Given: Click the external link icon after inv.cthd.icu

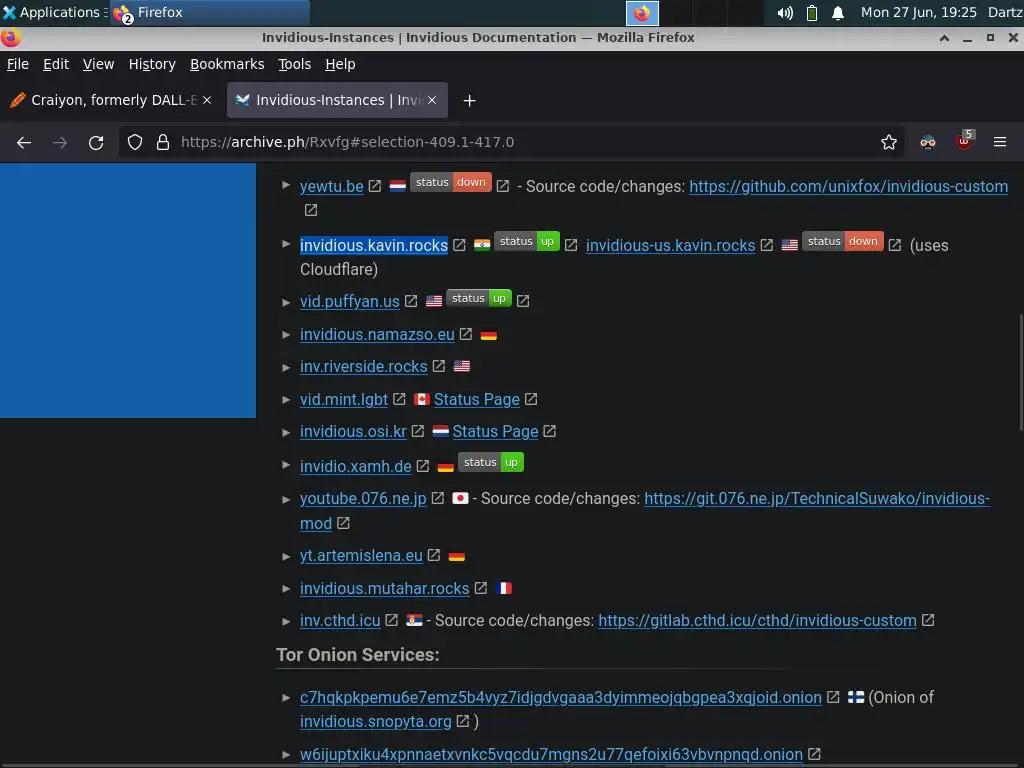Looking at the screenshot, I should click(391, 620).
